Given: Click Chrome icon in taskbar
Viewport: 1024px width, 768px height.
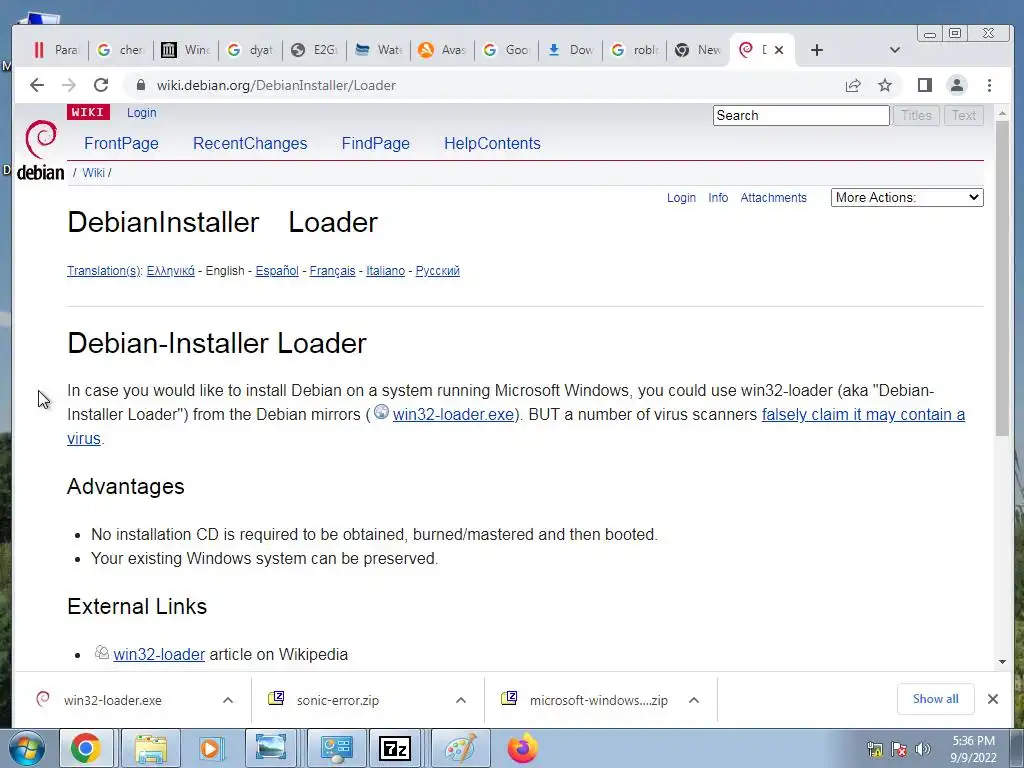Looking at the screenshot, I should click(x=86, y=748).
